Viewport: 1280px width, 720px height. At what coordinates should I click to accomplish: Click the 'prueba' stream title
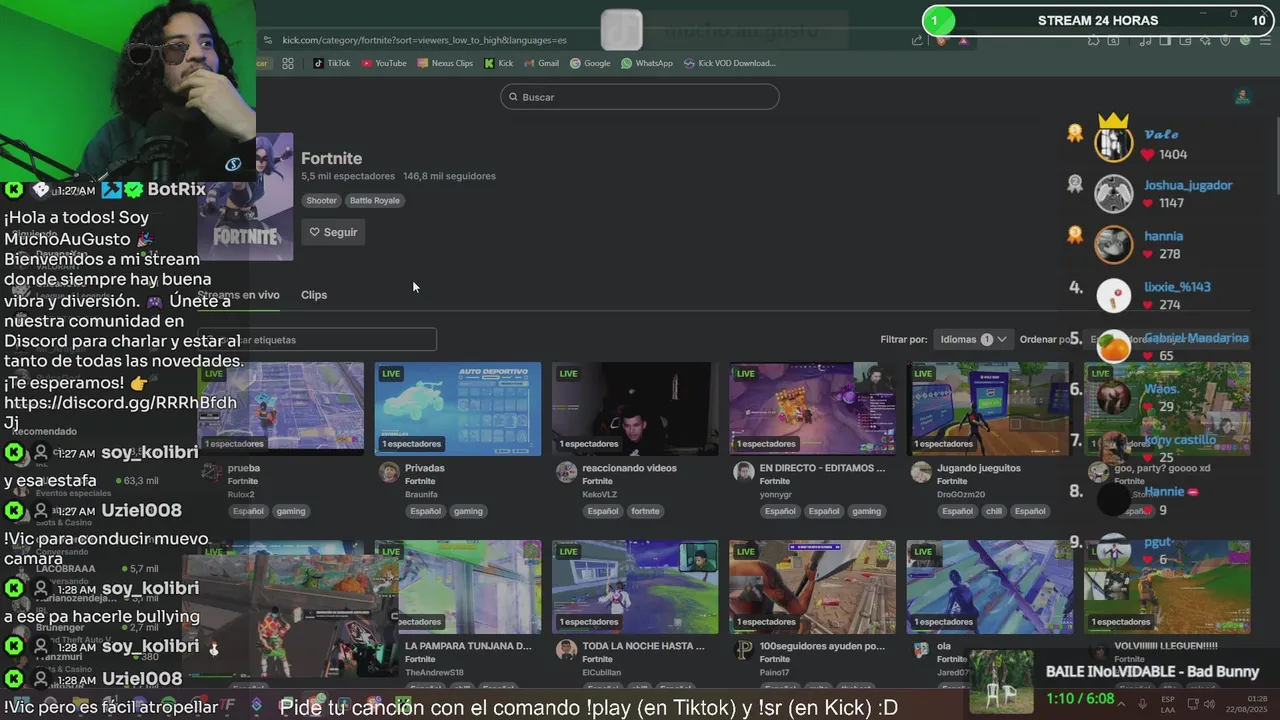[244, 468]
